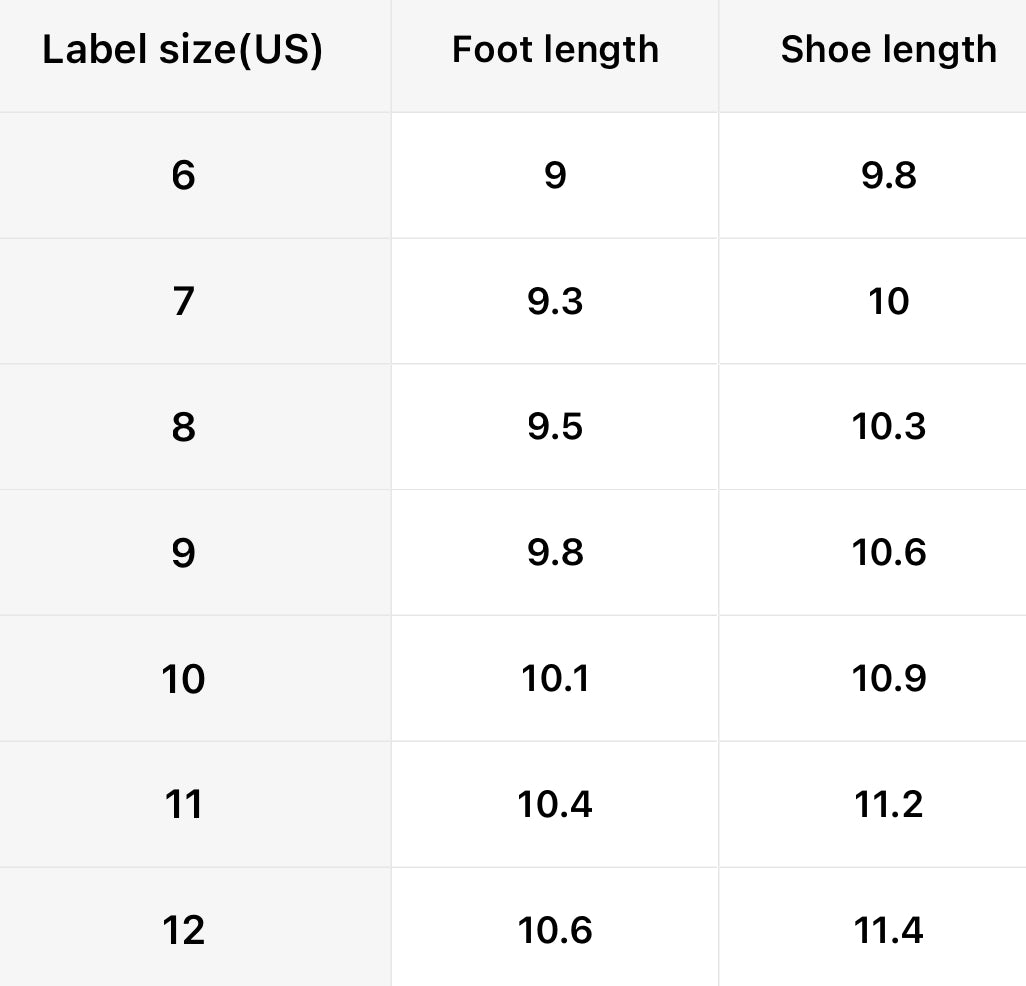Select the label size 8 cell
Screen dimensions: 1026x986
183,427
